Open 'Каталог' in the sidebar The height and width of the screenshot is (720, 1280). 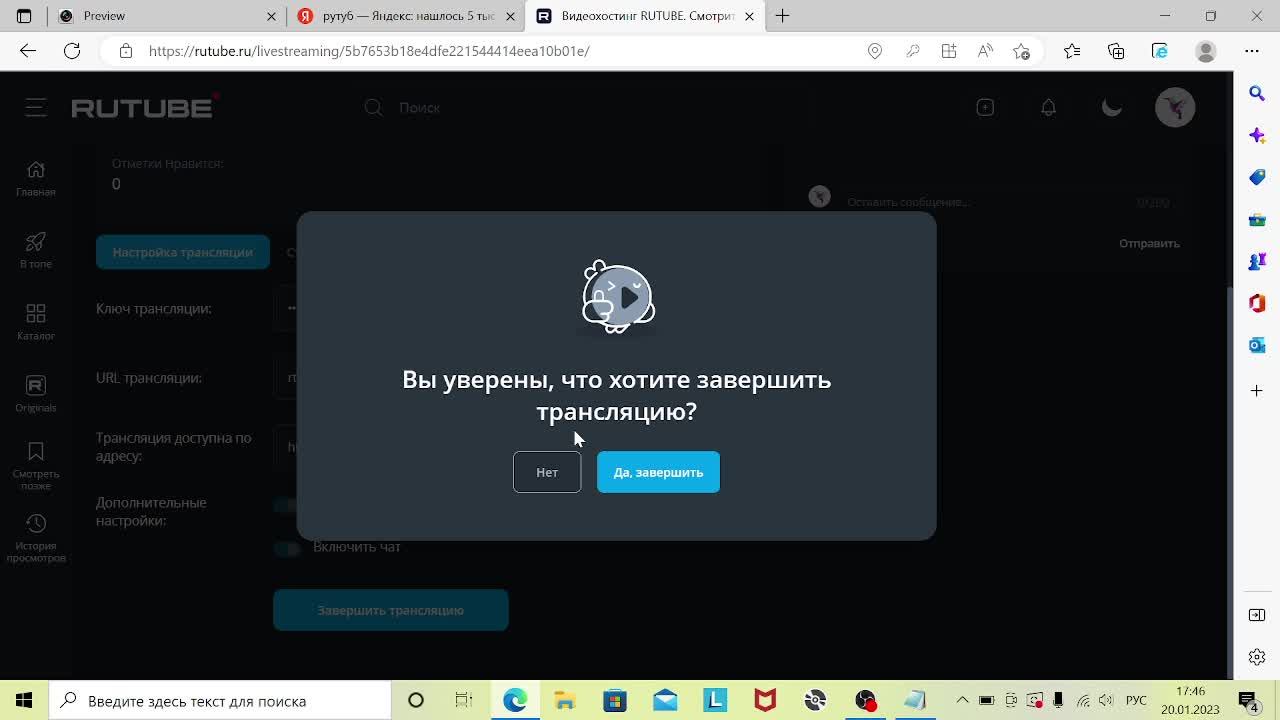coord(36,322)
